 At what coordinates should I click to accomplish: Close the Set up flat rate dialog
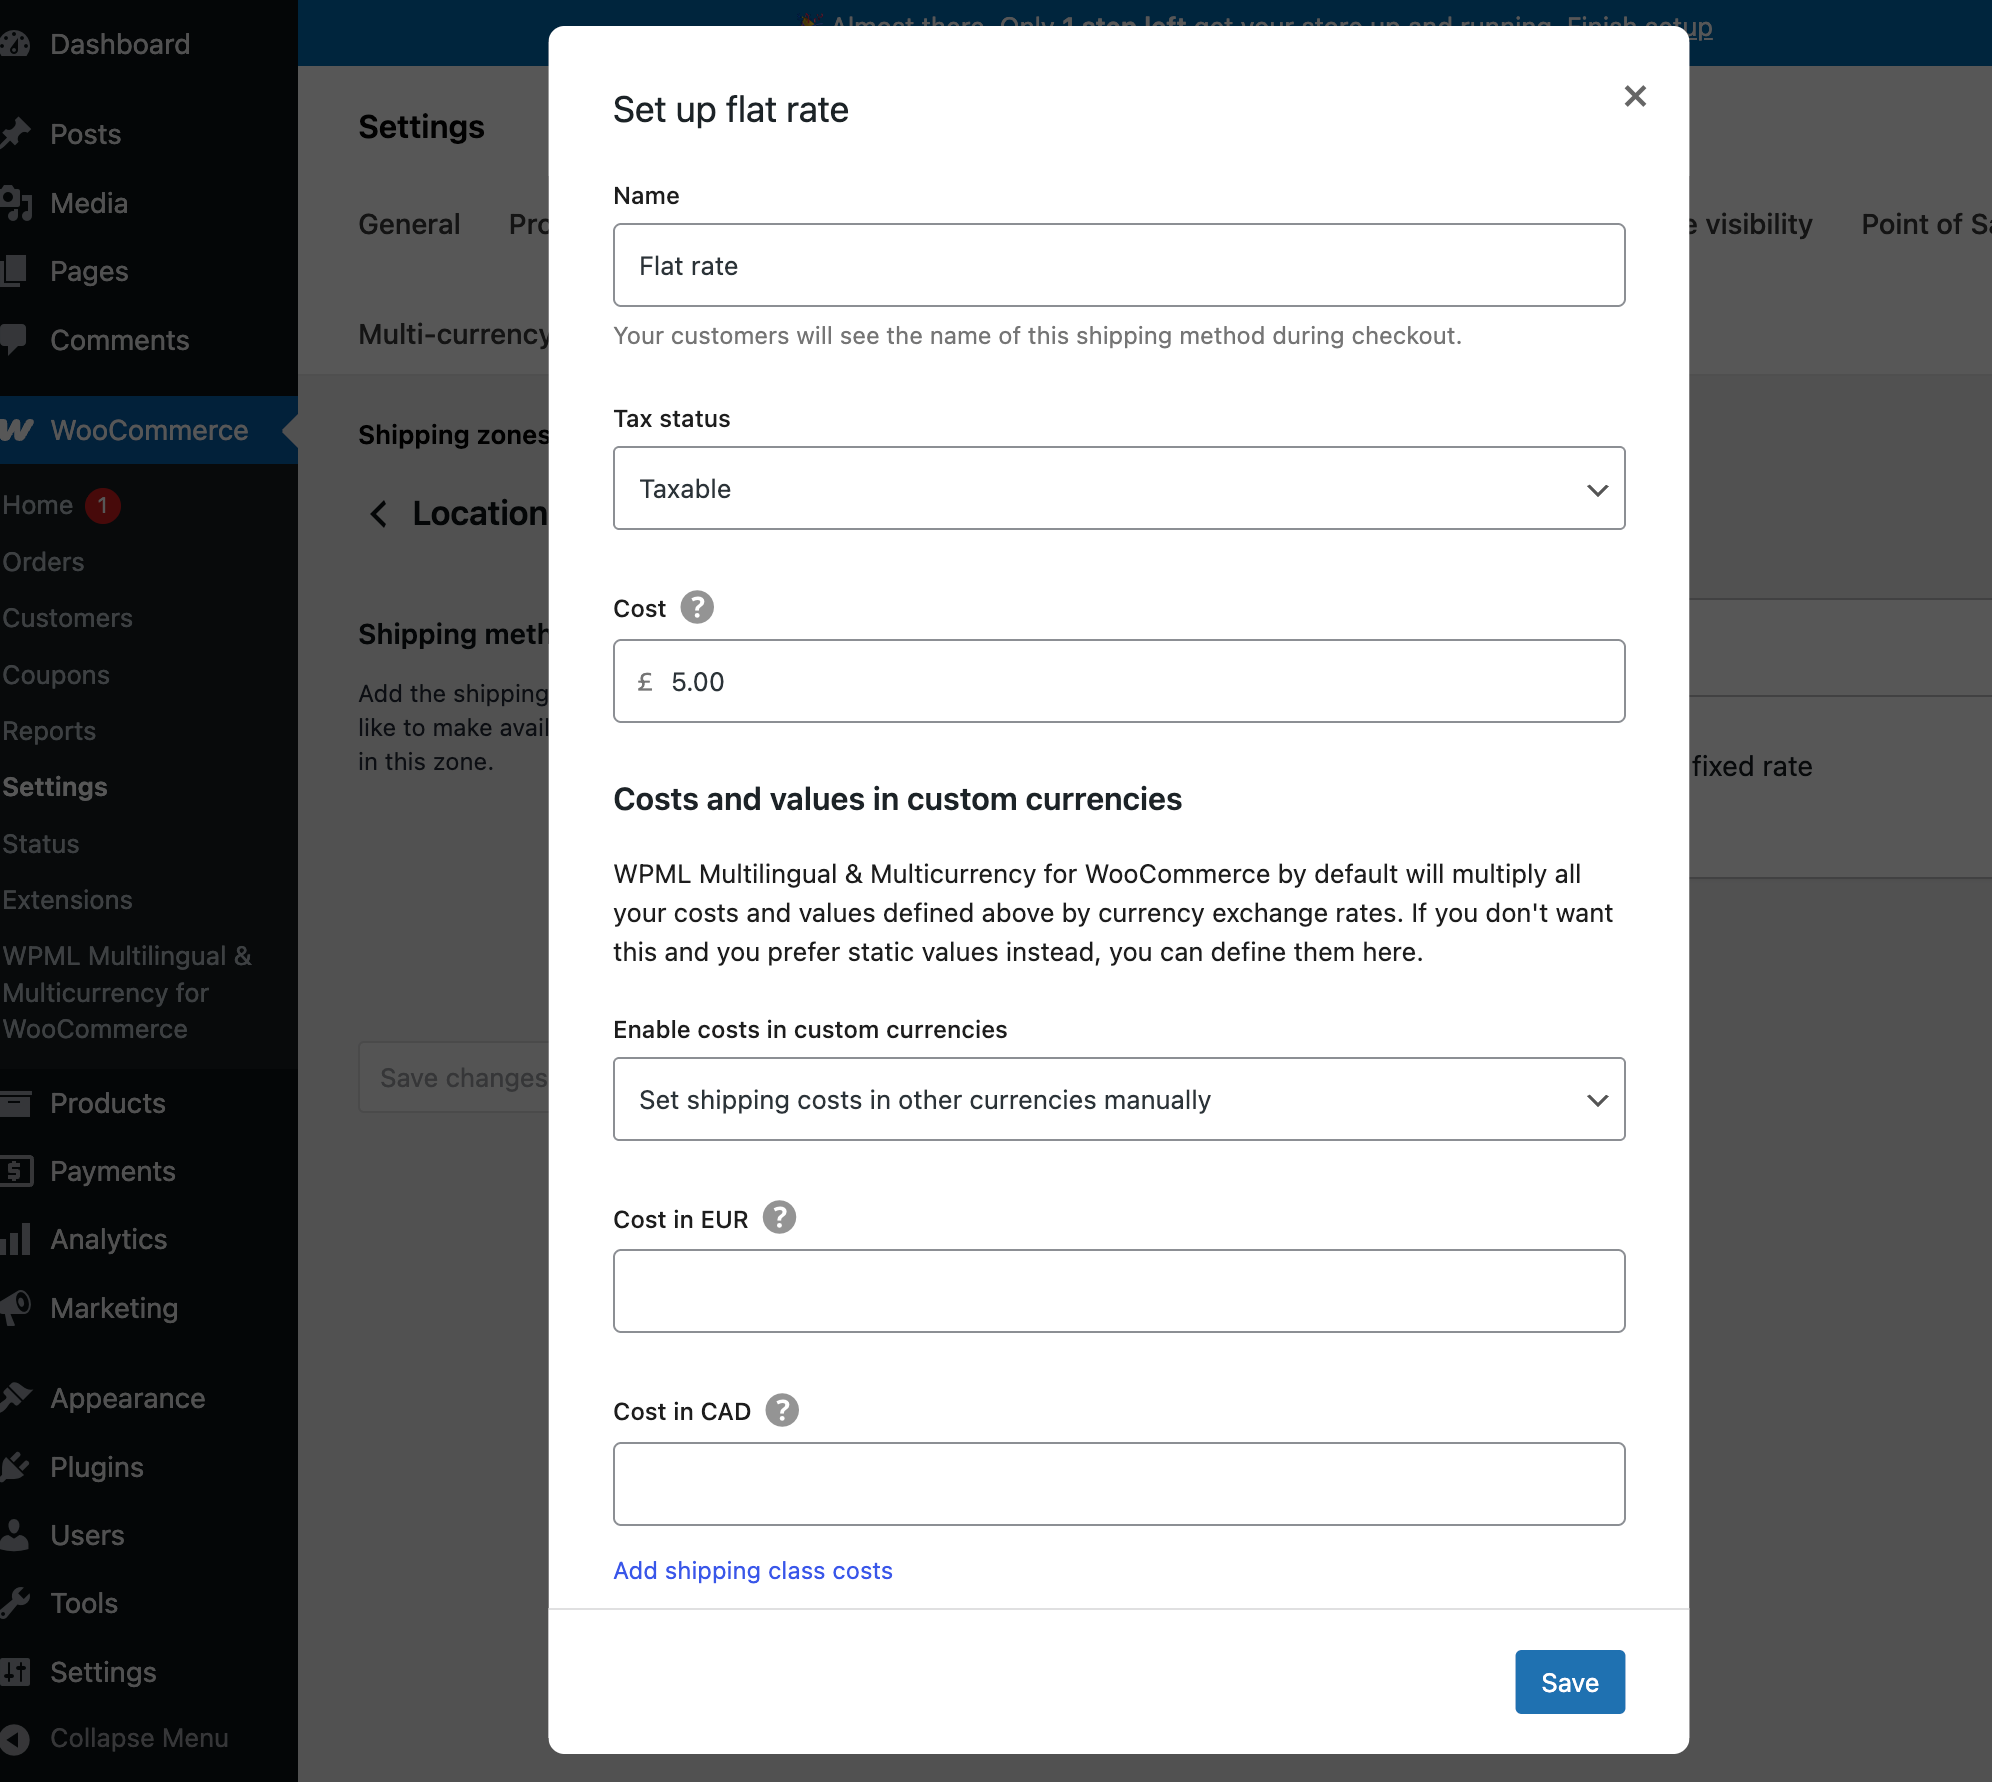coord(1635,96)
